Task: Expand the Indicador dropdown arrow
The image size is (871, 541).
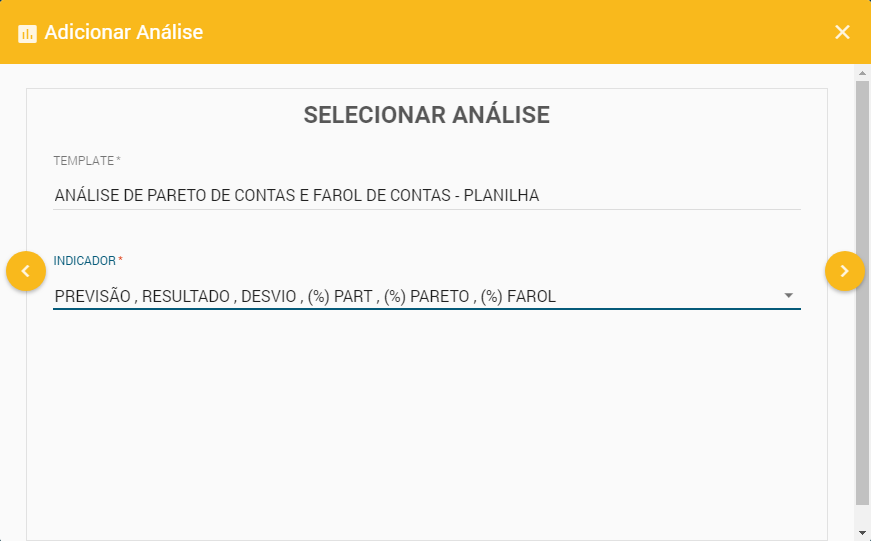Action: coord(788,296)
